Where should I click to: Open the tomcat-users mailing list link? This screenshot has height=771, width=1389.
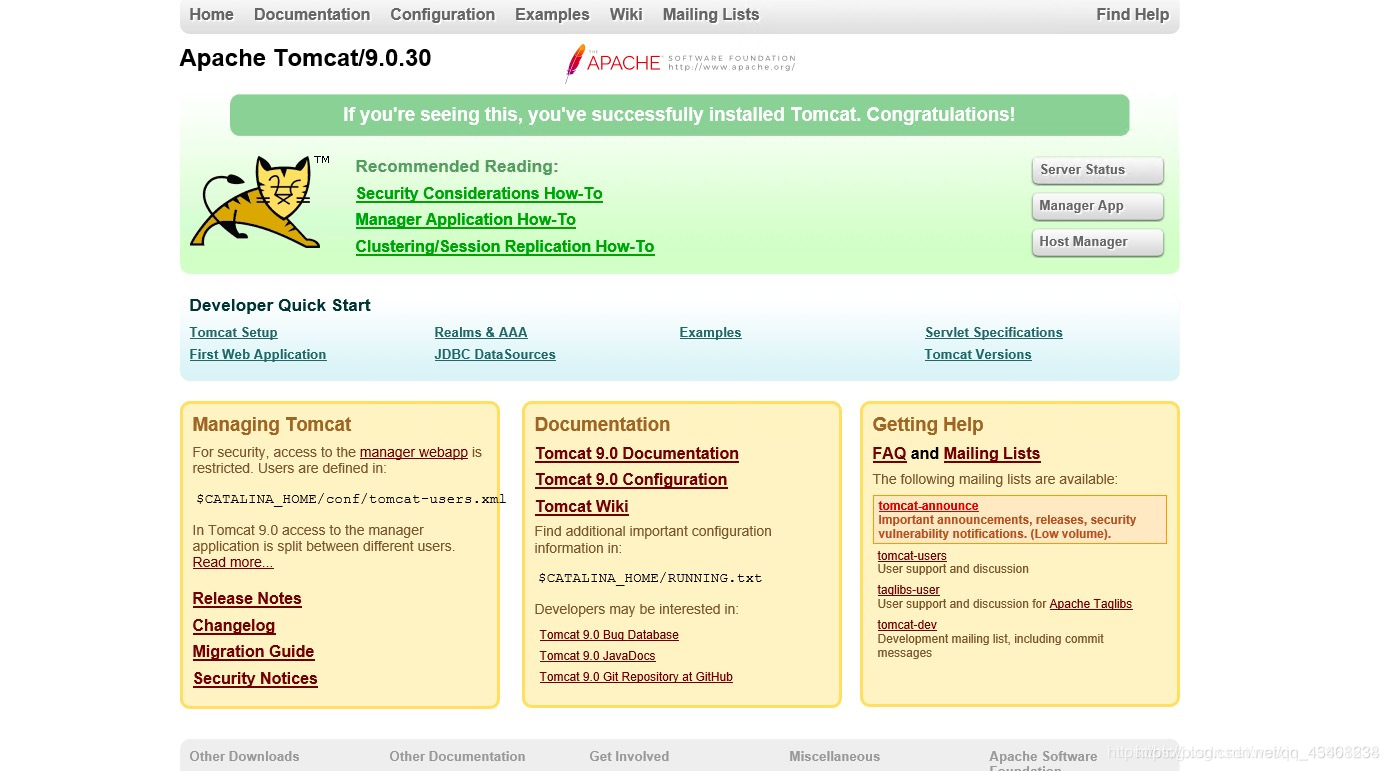[912, 556]
